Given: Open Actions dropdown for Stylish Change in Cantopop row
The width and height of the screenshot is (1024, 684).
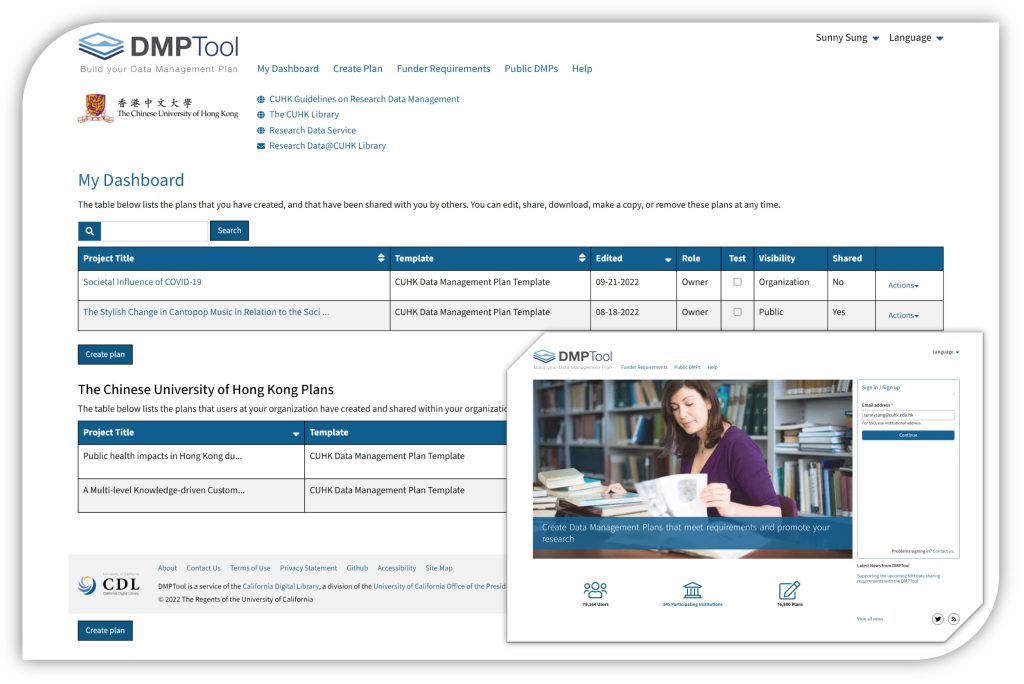Looking at the screenshot, I should [903, 316].
